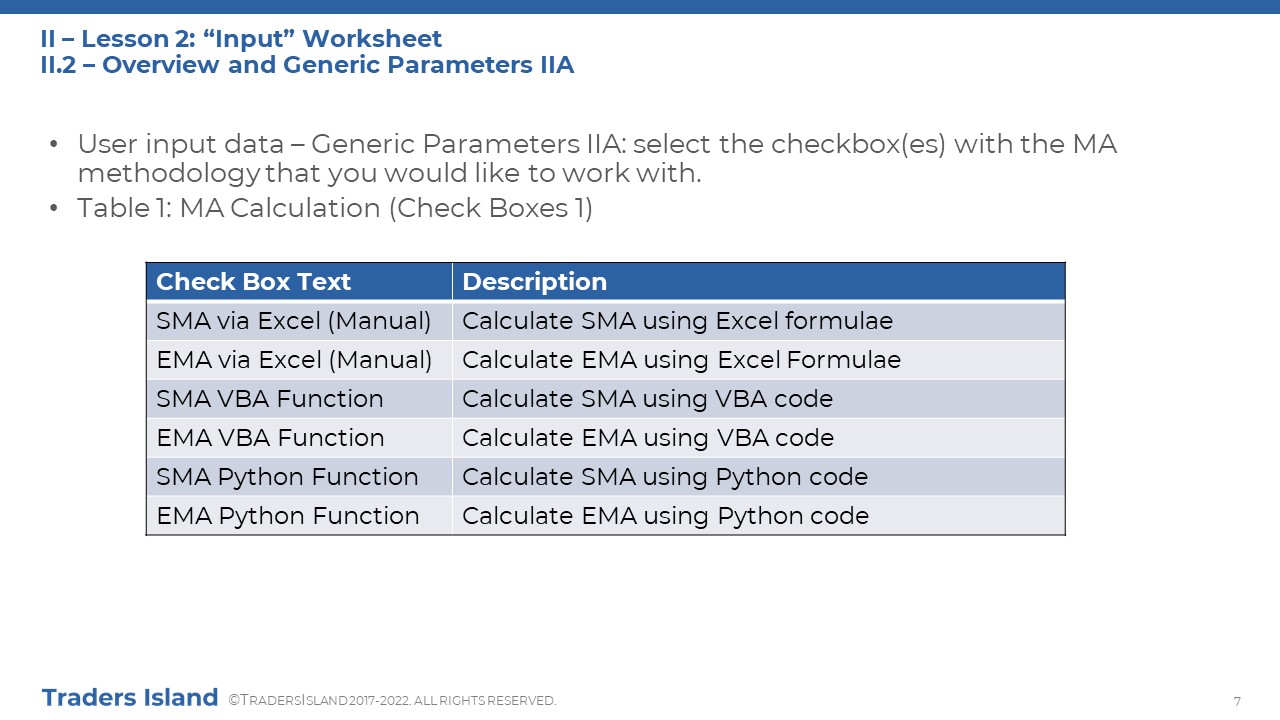The width and height of the screenshot is (1280, 720).
Task: Click the "Description" column header
Action: [758, 282]
